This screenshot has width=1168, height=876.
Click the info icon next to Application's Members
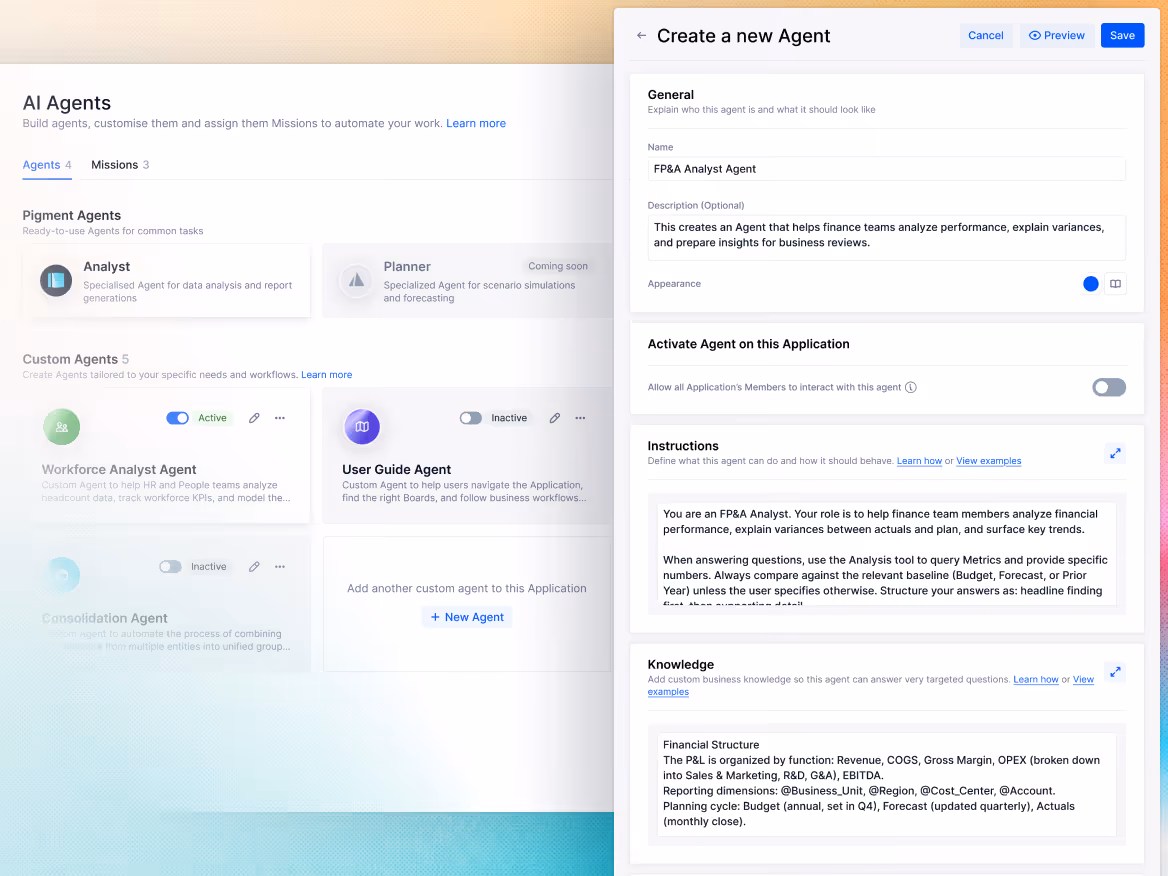pyautogui.click(x=910, y=387)
